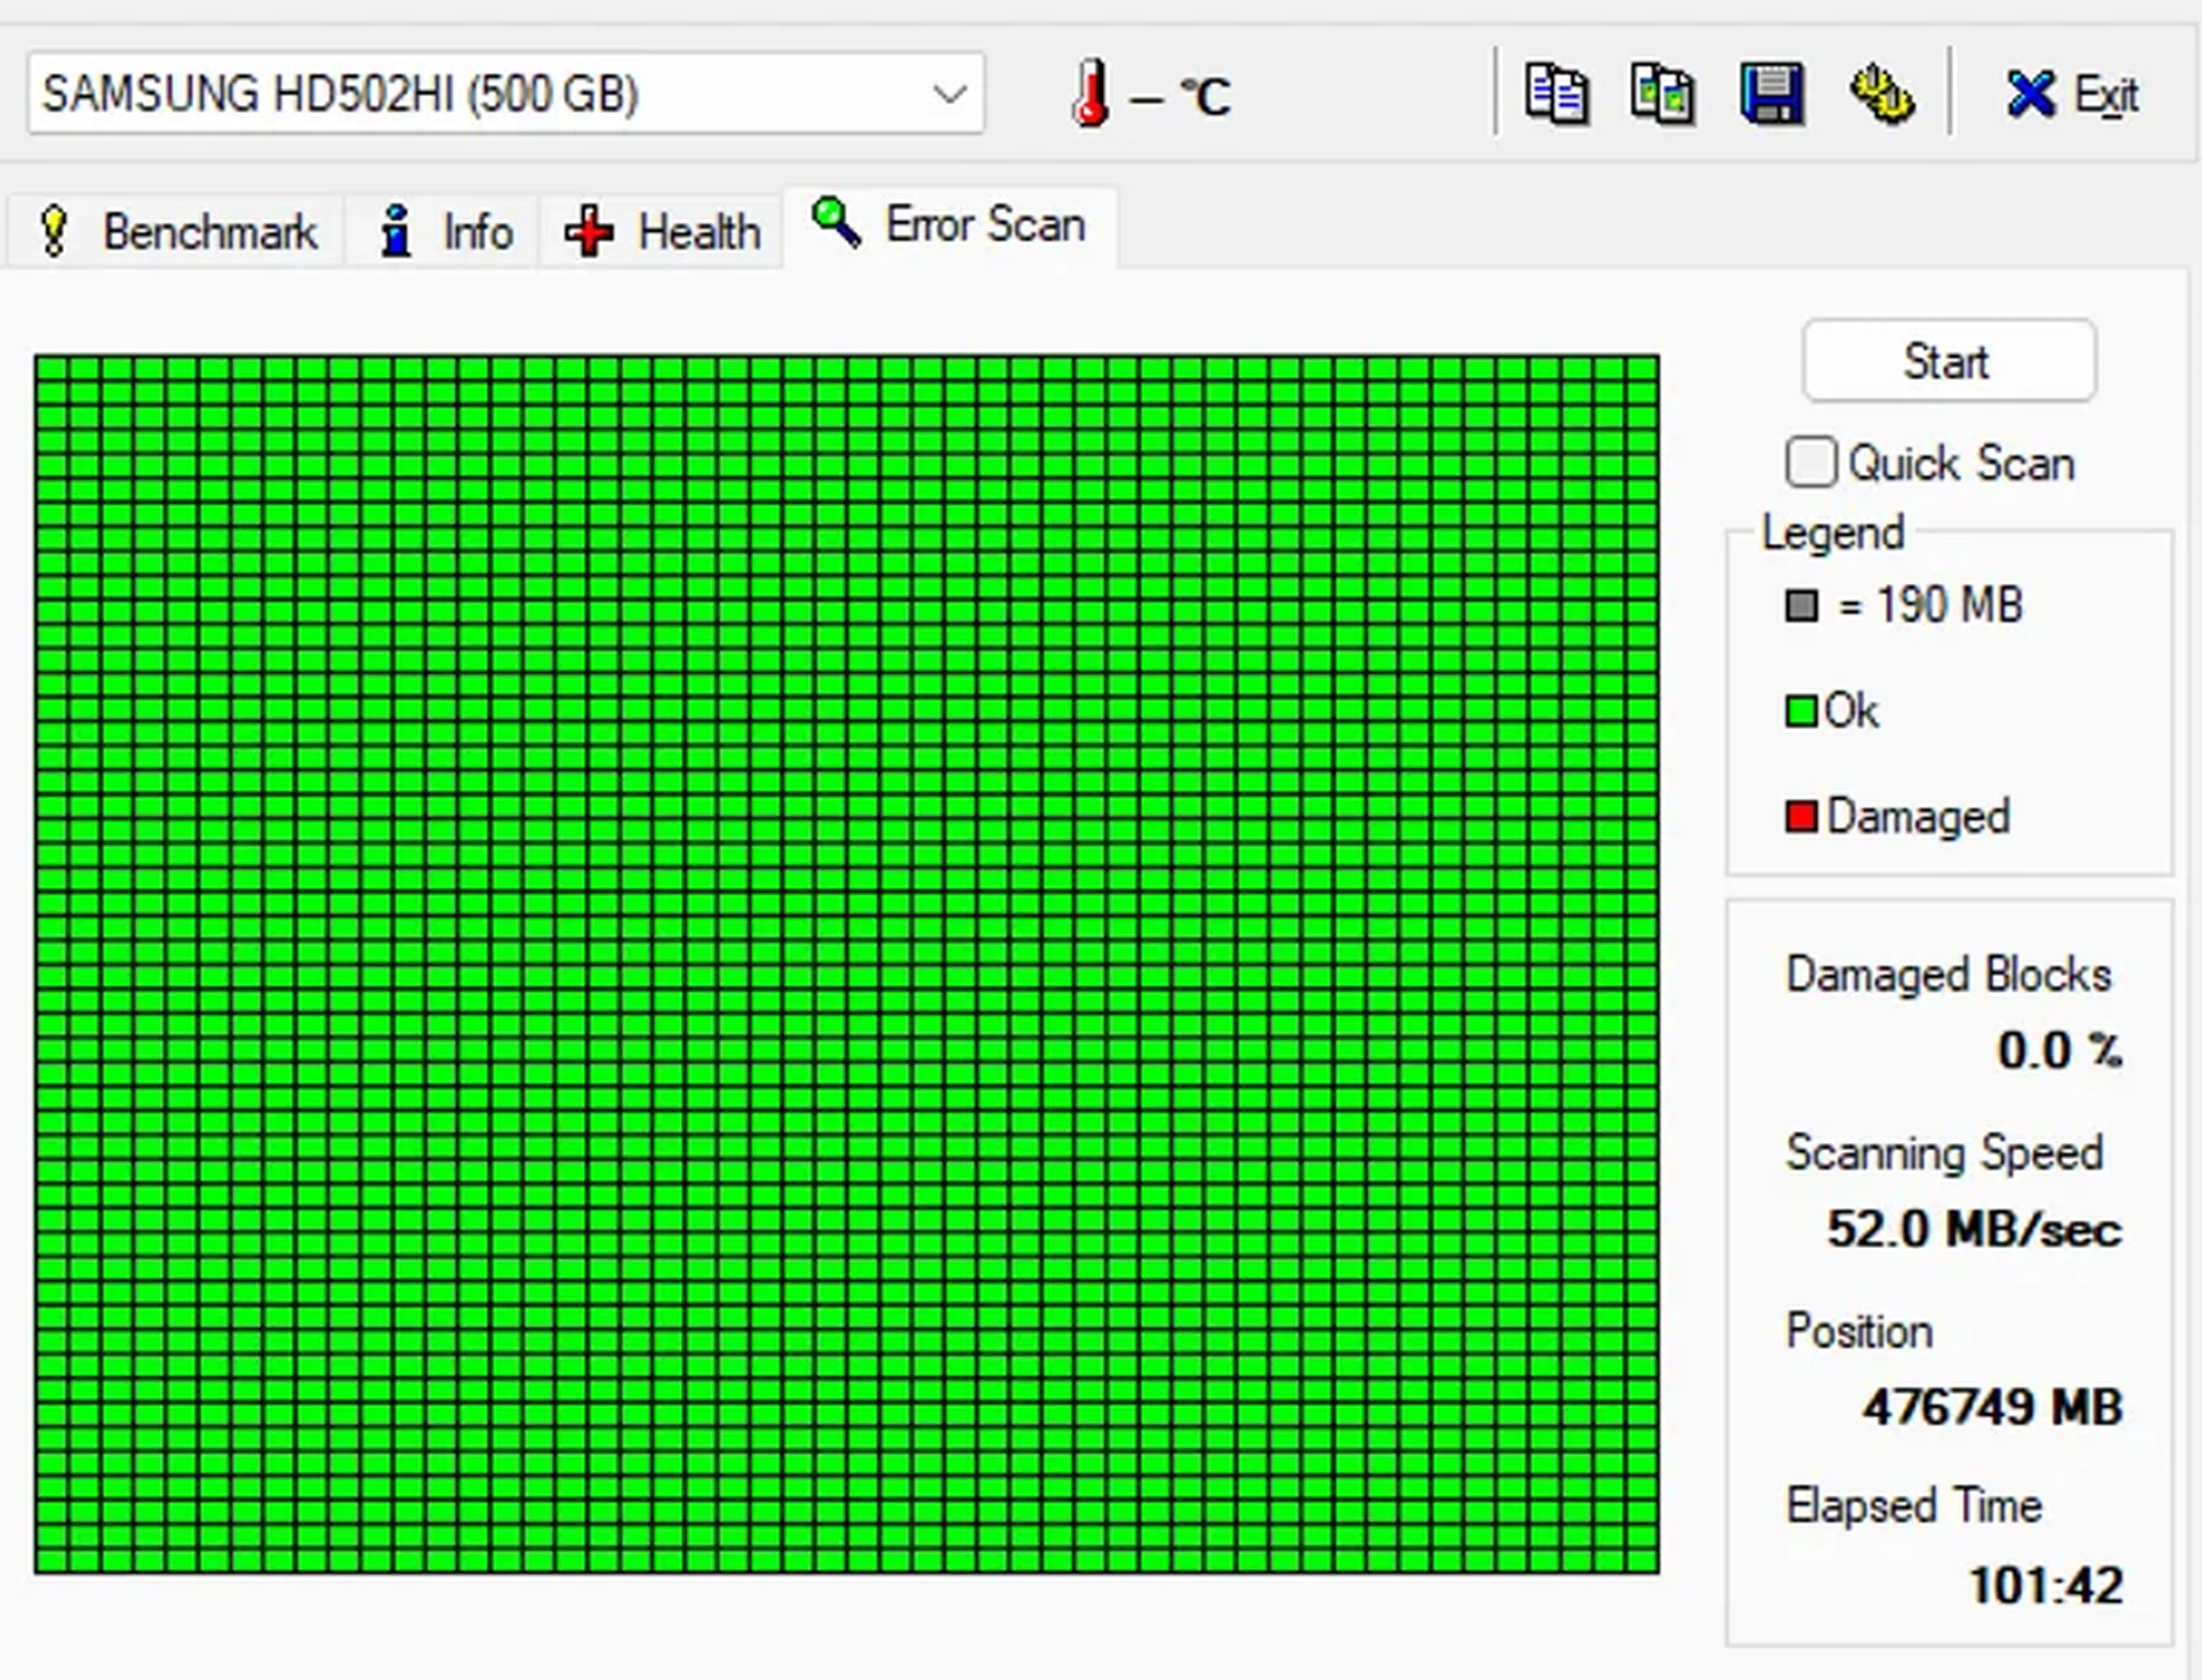
Task: Click the Position label
Action: click(x=1859, y=1331)
